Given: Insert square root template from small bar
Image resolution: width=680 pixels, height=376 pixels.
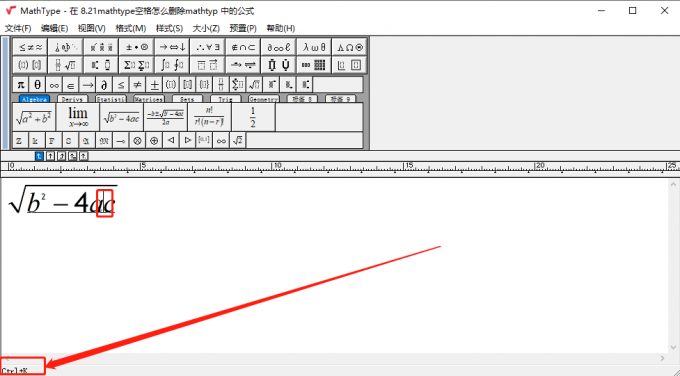Looking at the screenshot, I should point(255,84).
